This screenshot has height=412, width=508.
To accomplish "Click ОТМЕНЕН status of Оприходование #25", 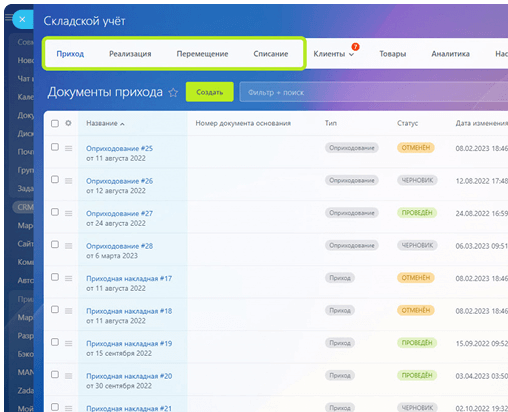I will (416, 148).
